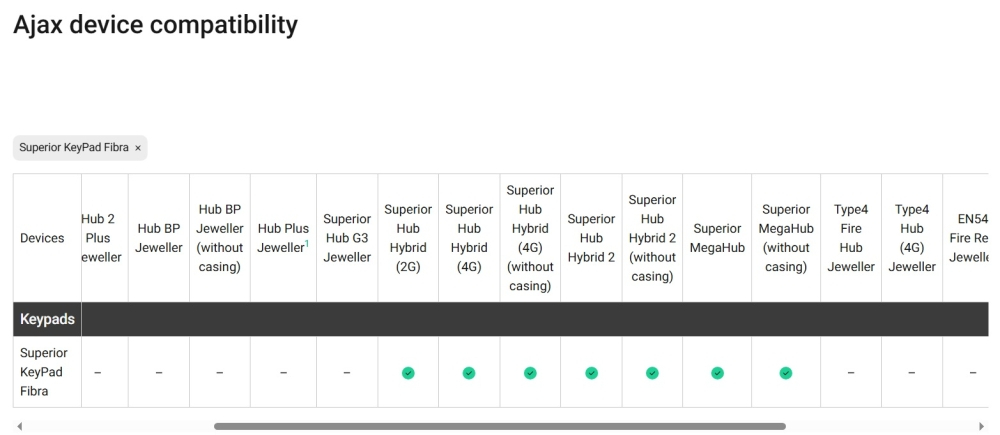
Task: Click green check under Superior Hub Hybrid (2G)
Action: tap(408, 373)
